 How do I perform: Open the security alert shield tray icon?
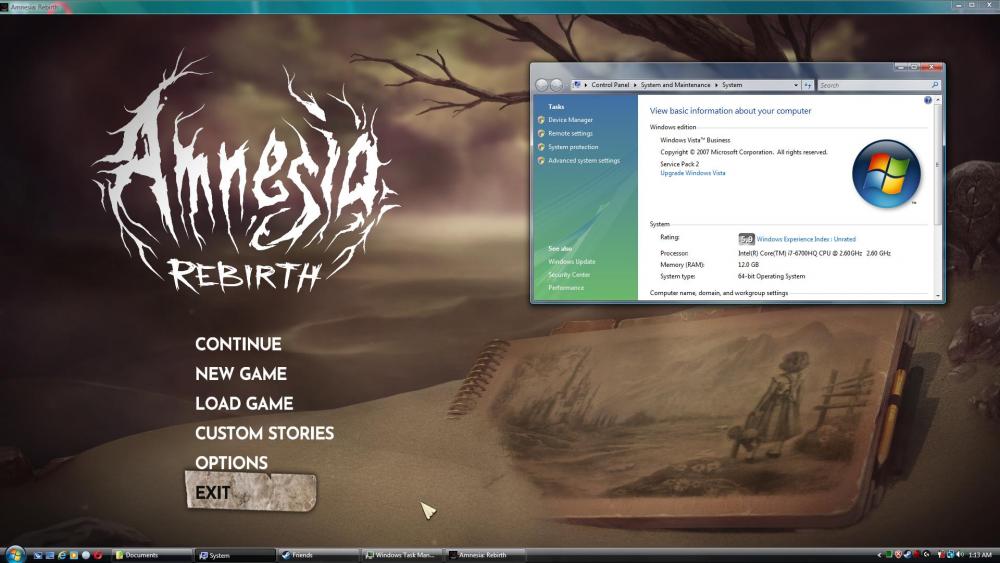pos(898,555)
